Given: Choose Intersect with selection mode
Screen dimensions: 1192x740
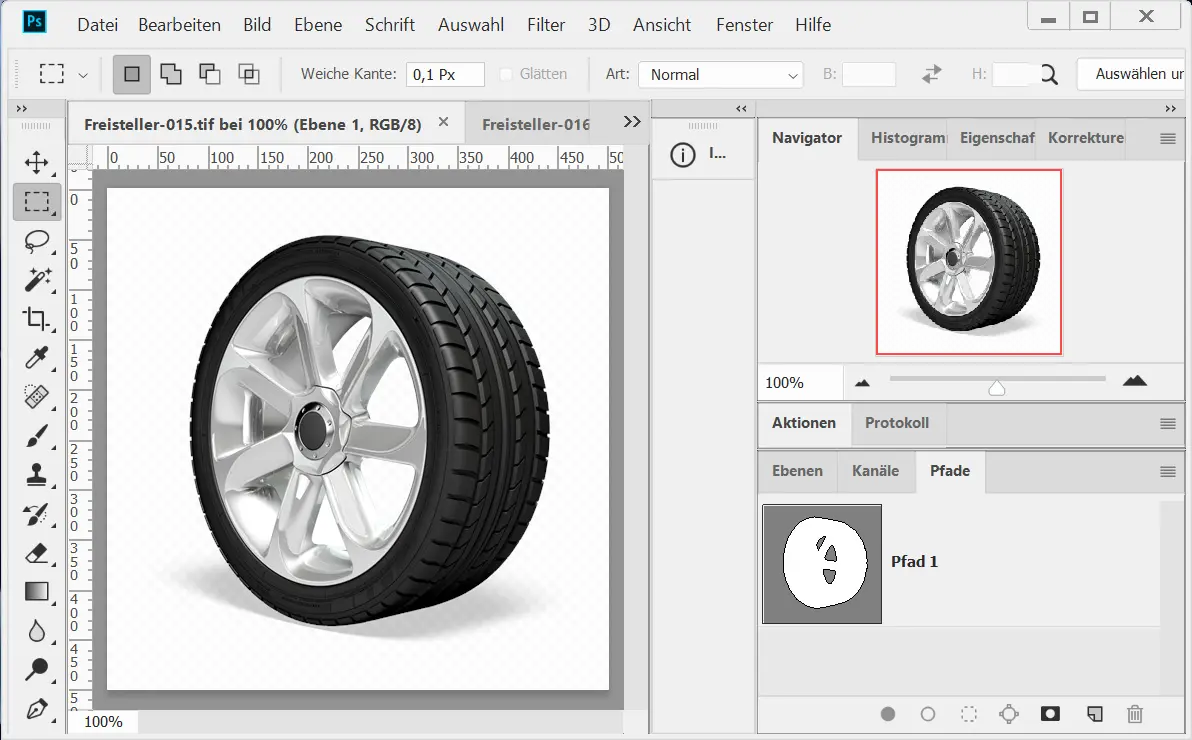Looking at the screenshot, I should [248, 74].
